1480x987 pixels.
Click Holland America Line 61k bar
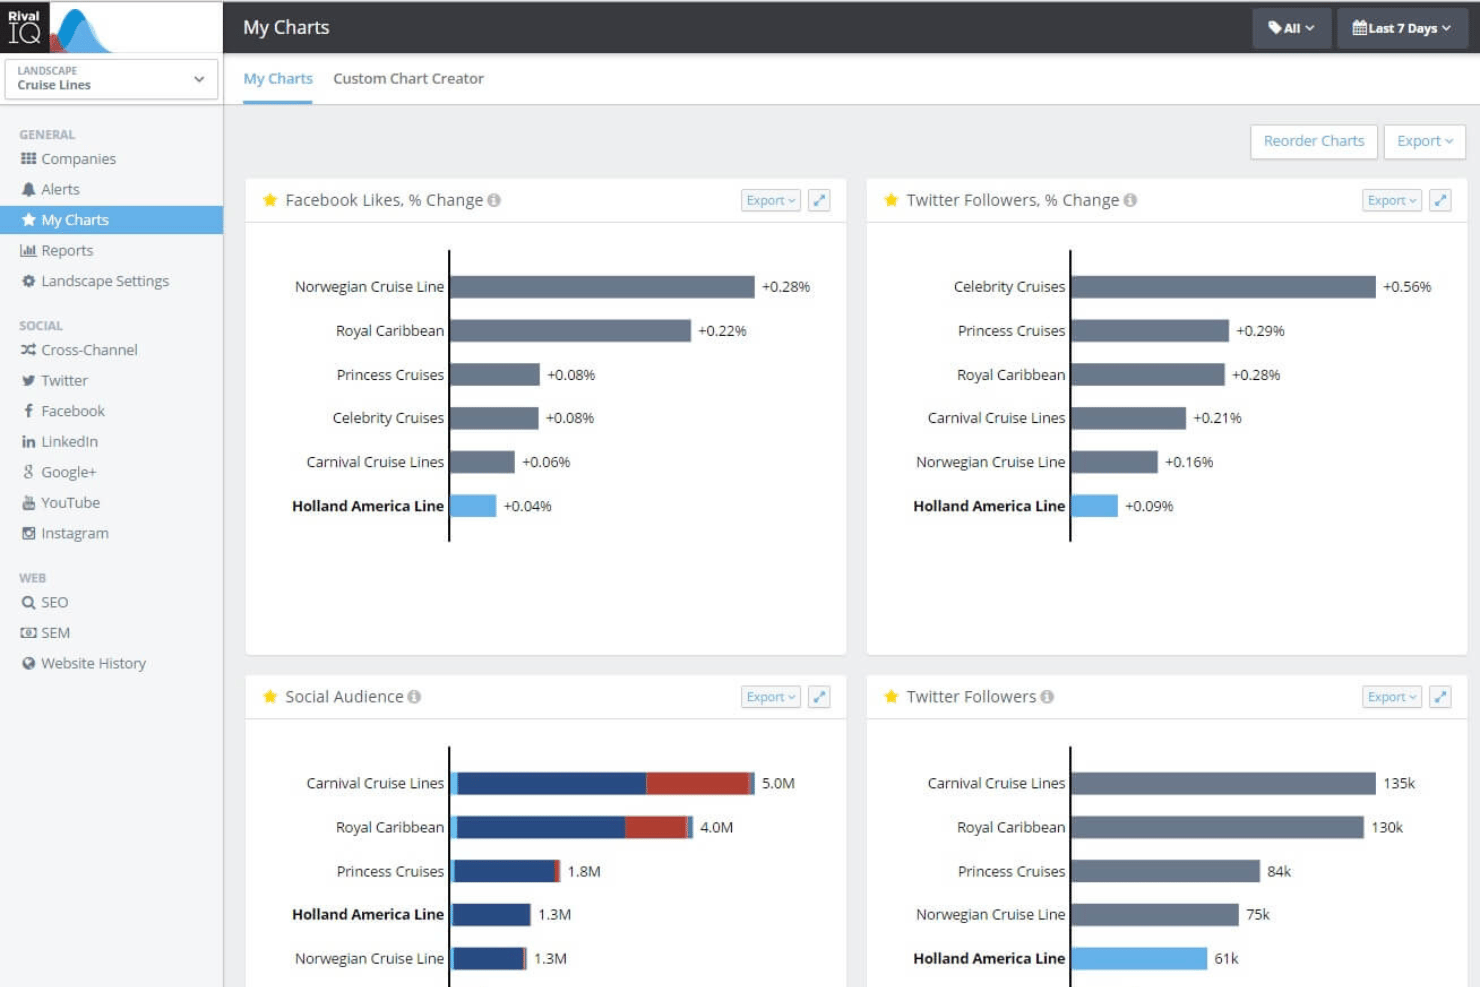[1139, 958]
